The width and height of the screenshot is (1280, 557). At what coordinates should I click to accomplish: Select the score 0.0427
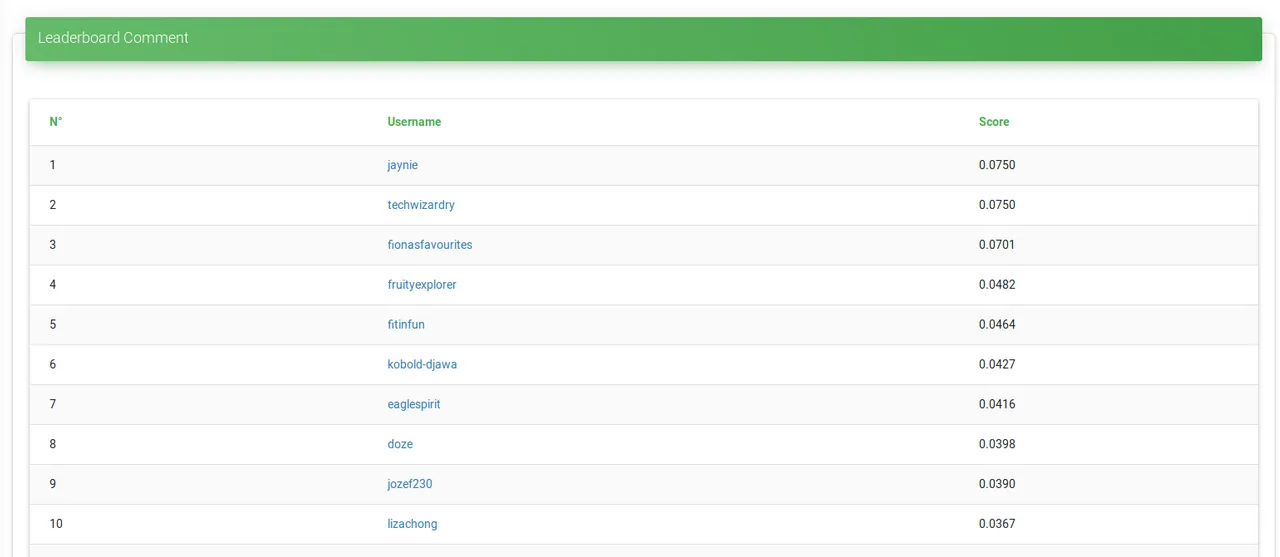pos(997,365)
